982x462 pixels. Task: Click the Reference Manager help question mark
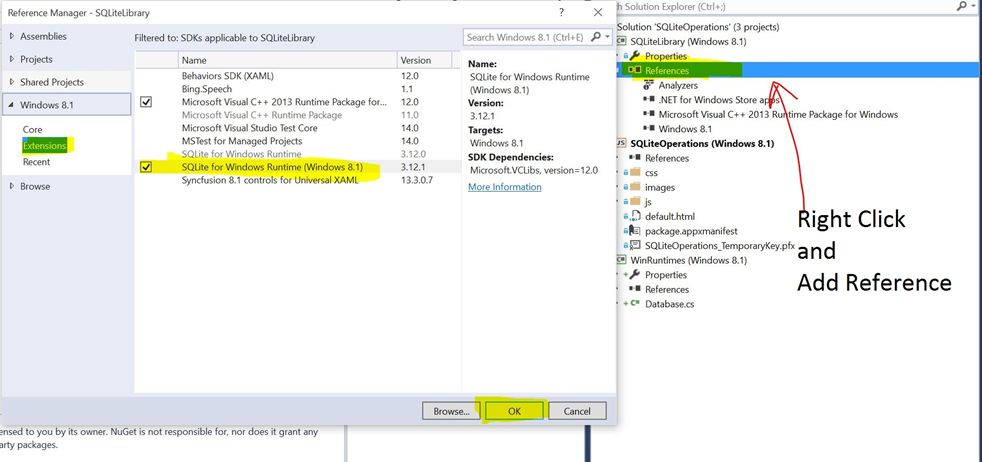[x=562, y=12]
